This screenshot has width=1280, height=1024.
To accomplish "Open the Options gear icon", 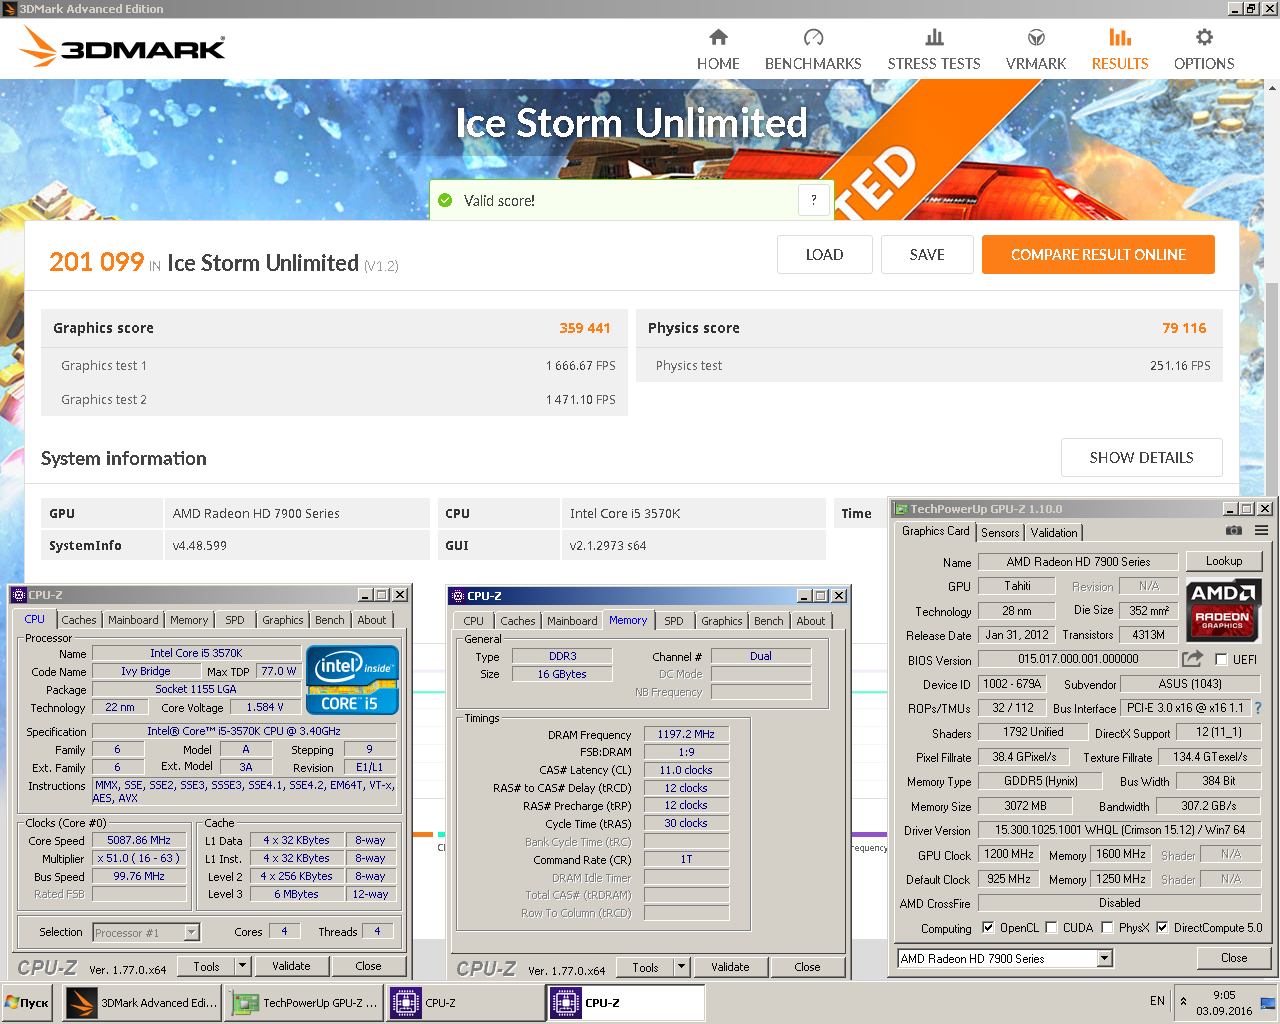I will (x=1204, y=38).
